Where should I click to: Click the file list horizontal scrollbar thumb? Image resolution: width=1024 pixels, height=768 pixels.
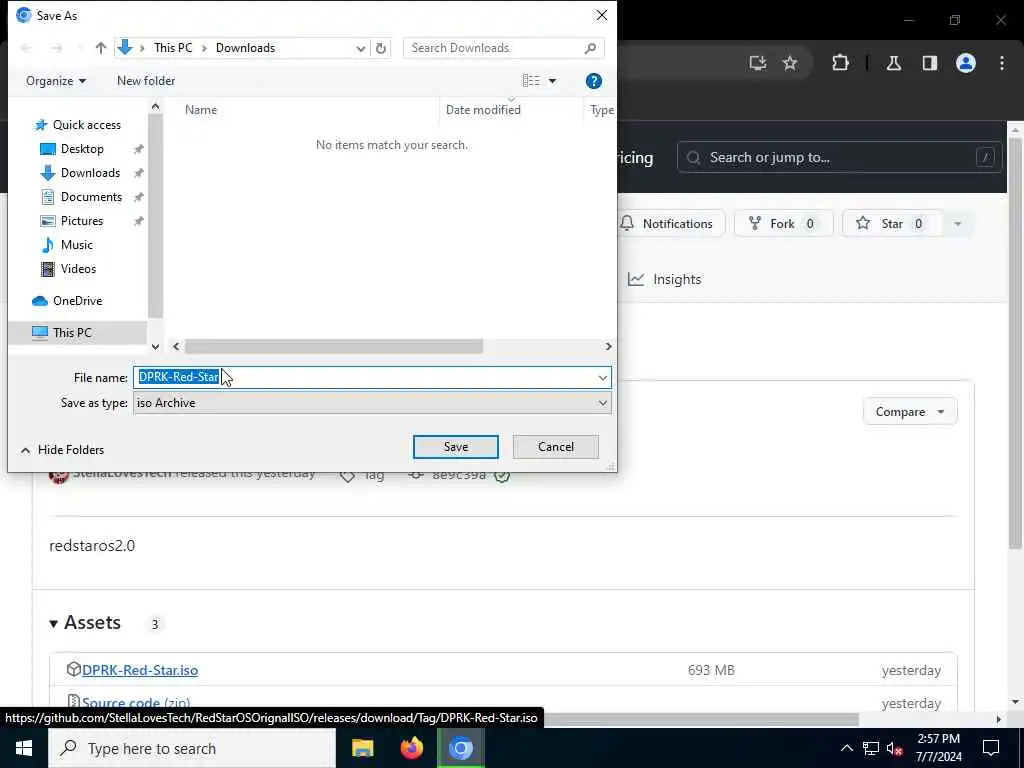(x=333, y=346)
